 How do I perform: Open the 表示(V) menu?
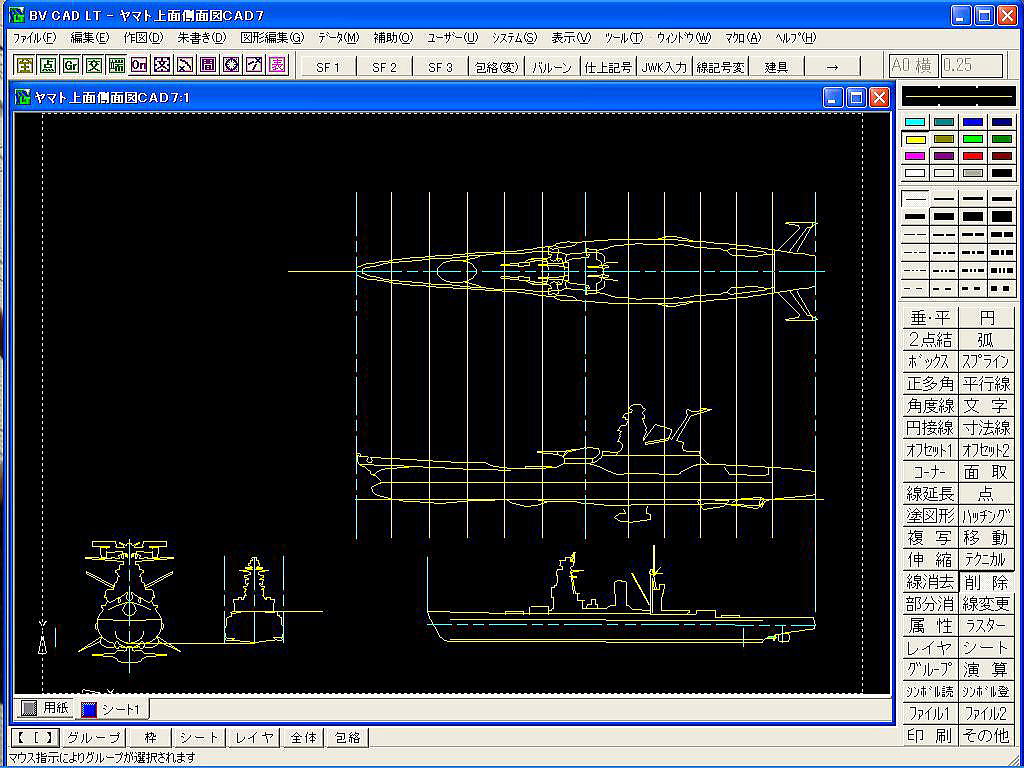(571, 38)
